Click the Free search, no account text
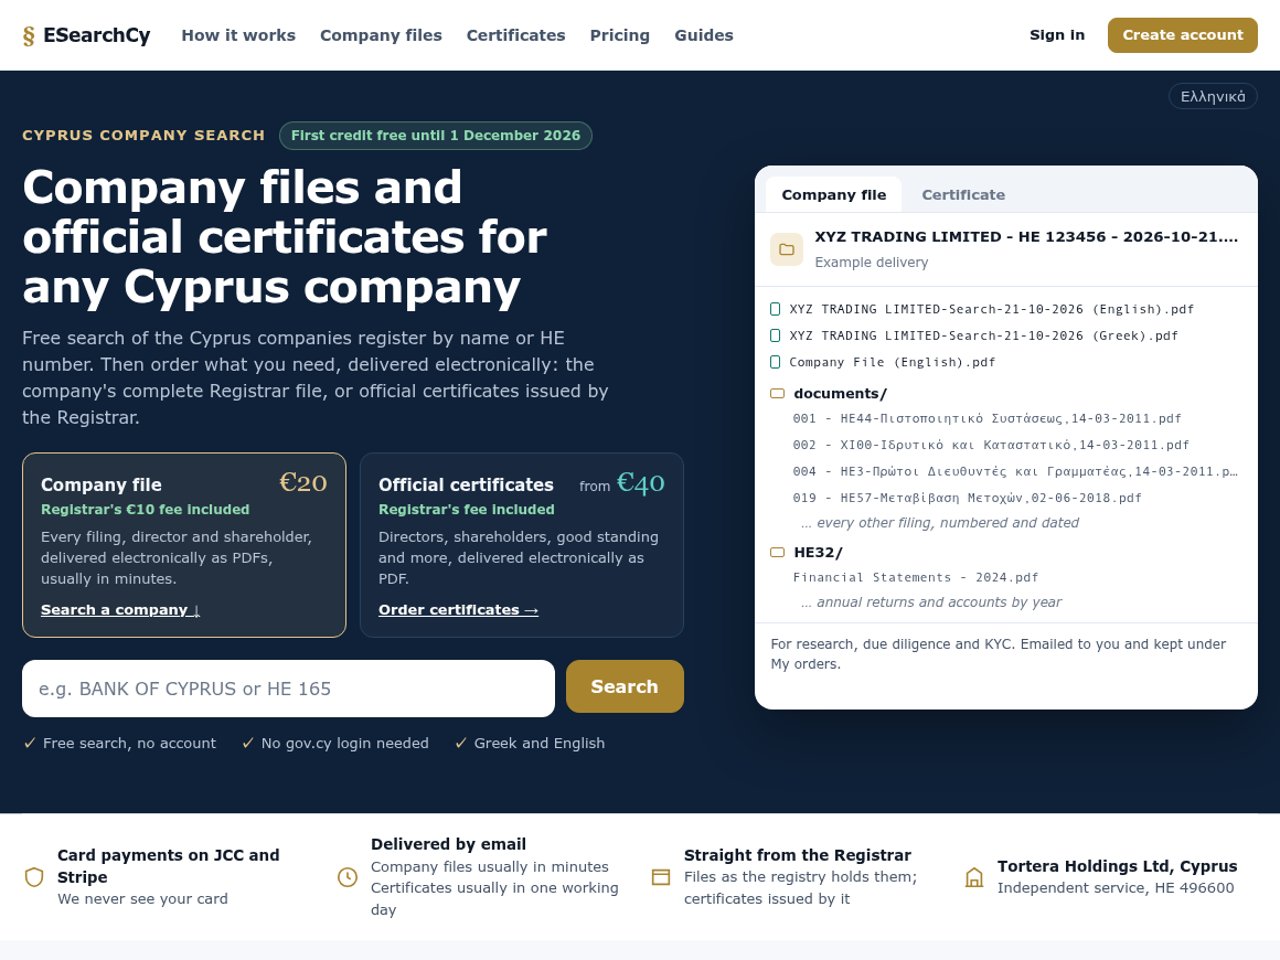1280x960 pixels. coord(129,743)
